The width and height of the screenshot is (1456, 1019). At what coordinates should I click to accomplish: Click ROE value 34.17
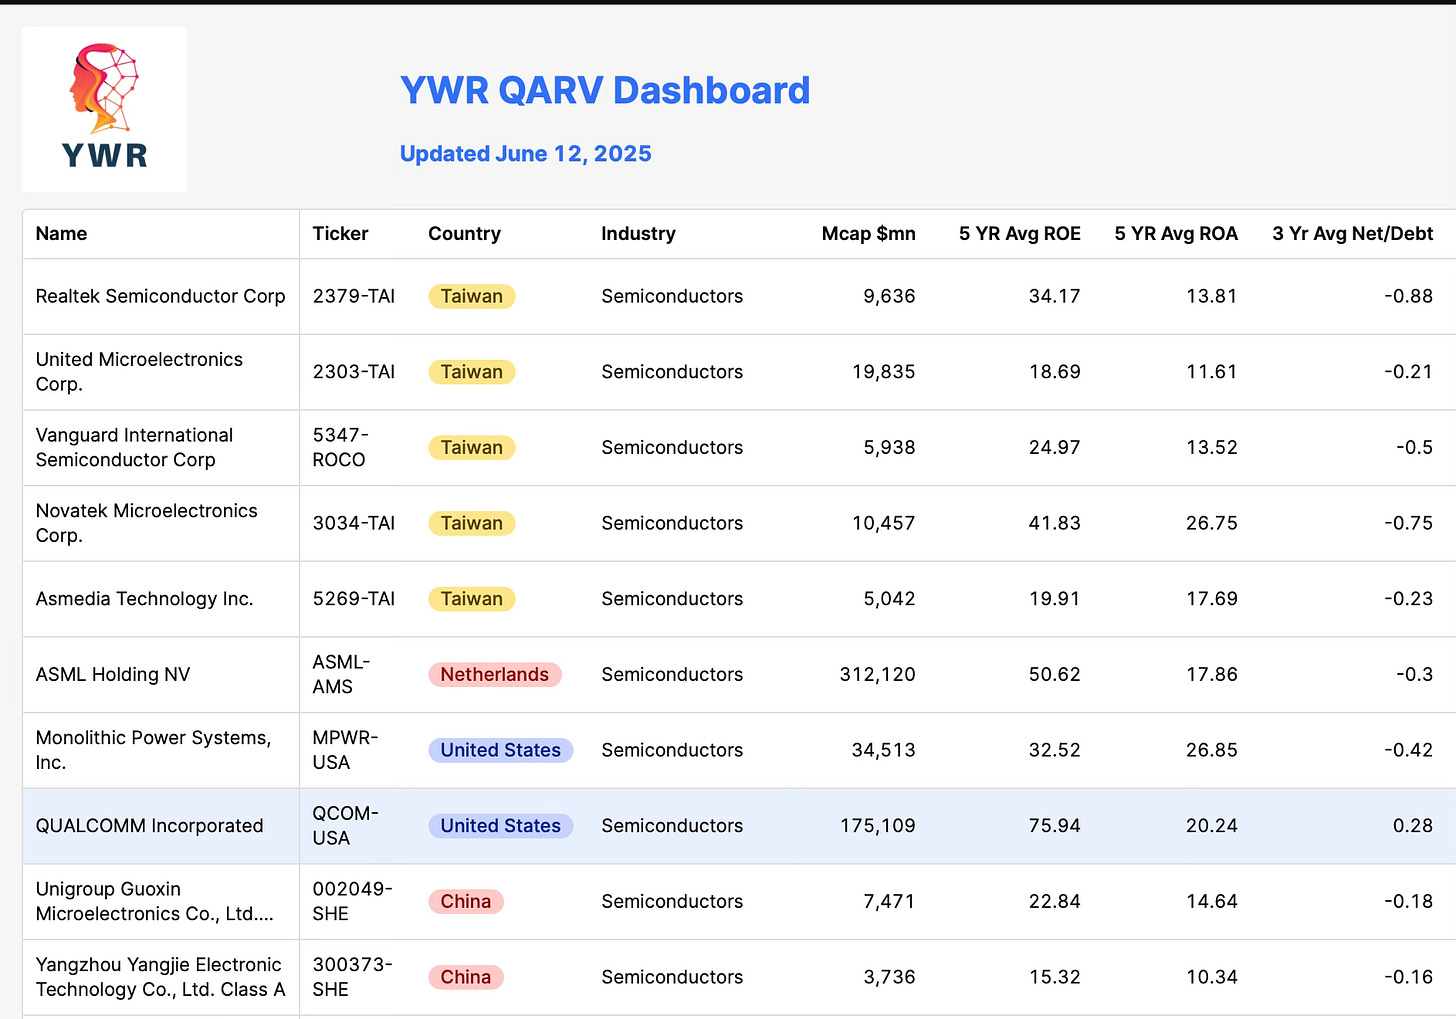1054,296
